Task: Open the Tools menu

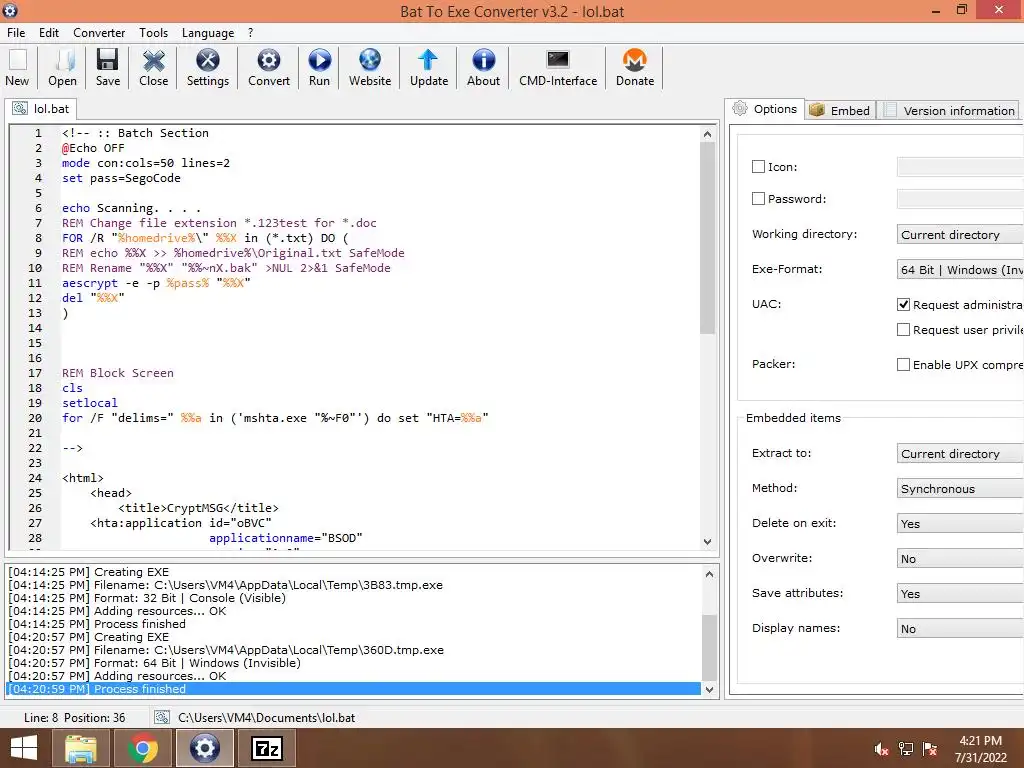Action: tap(153, 33)
